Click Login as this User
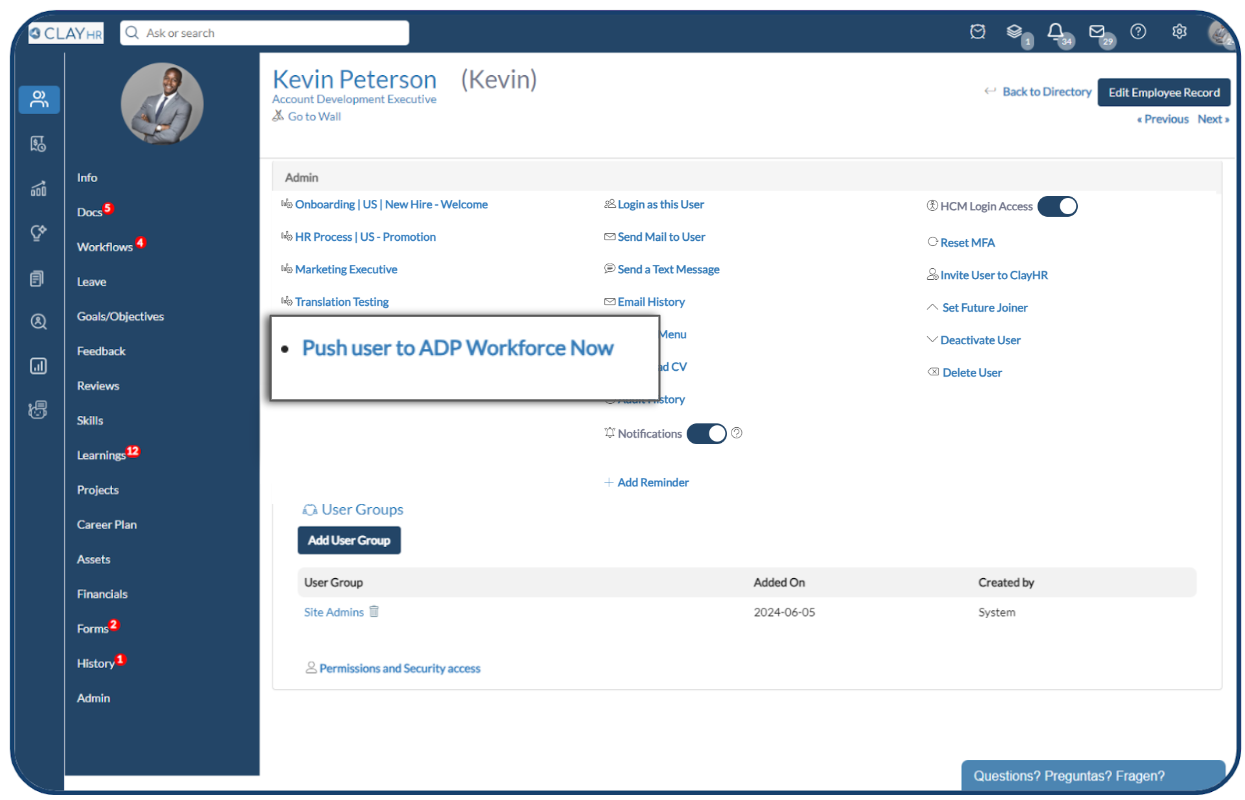Viewport: 1245px width, 800px height. 661,204
